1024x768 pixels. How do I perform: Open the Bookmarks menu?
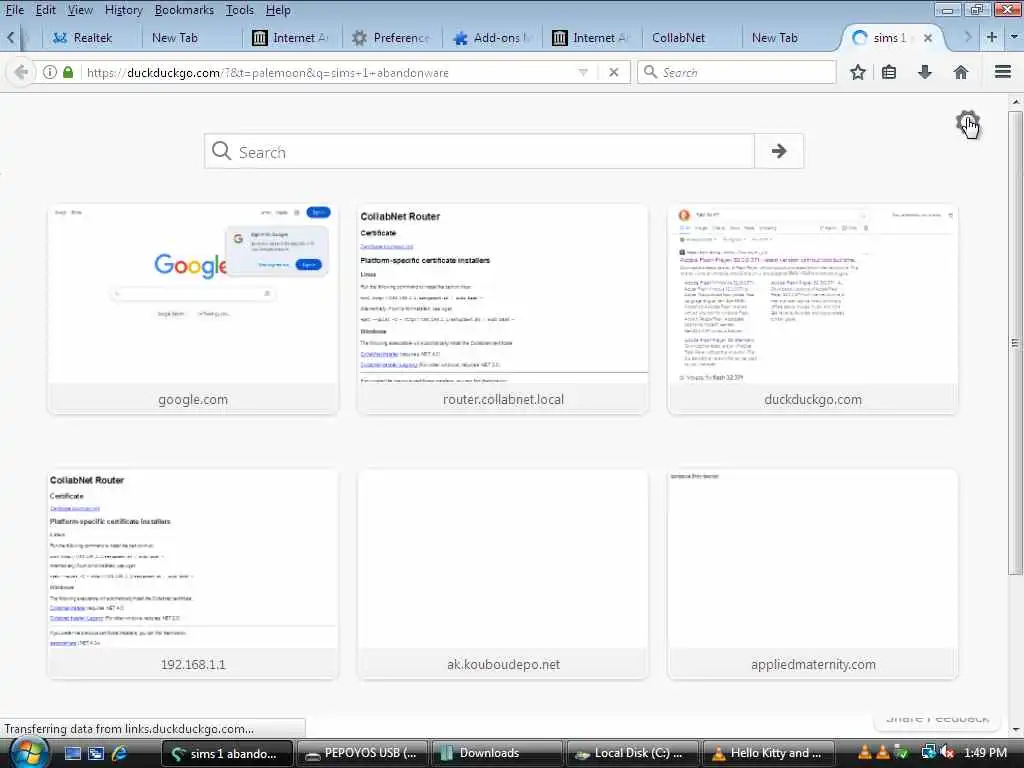pos(184,10)
